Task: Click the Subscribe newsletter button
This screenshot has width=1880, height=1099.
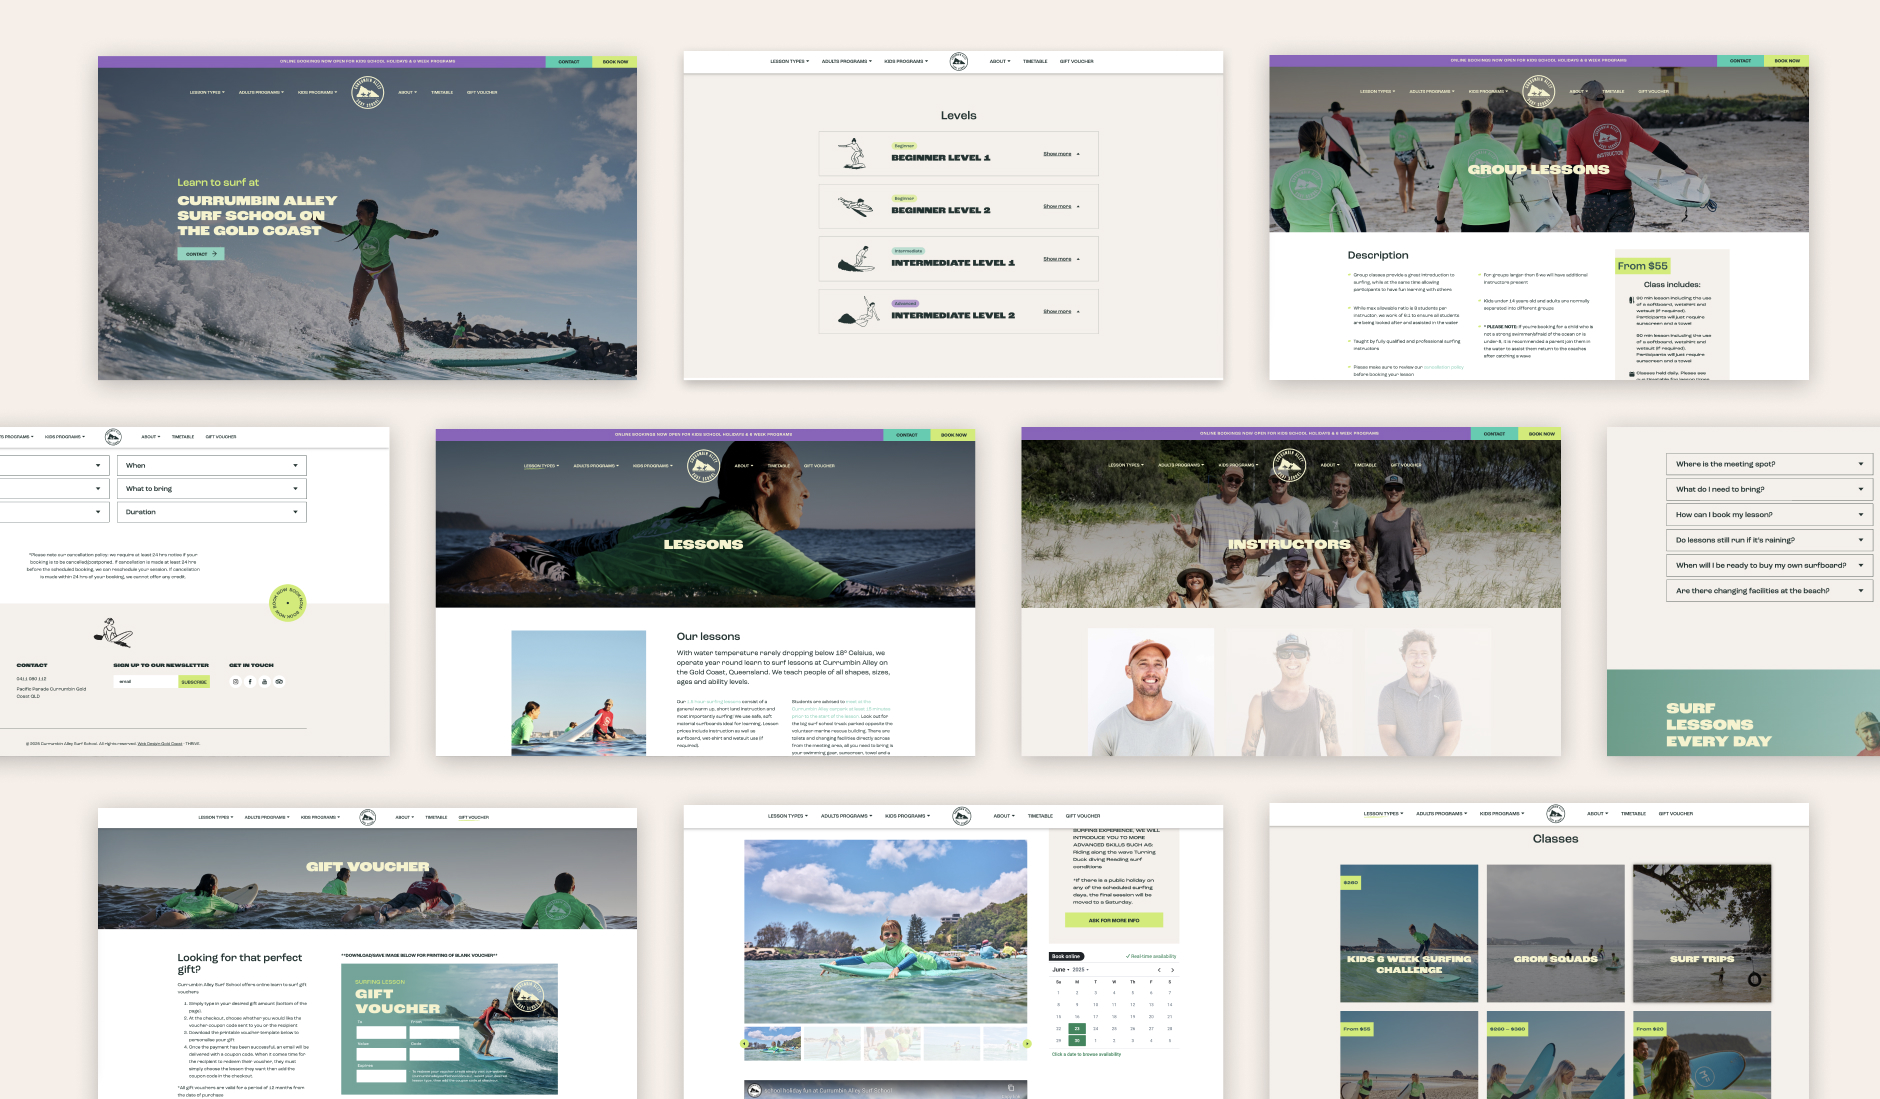Action: coord(194,682)
